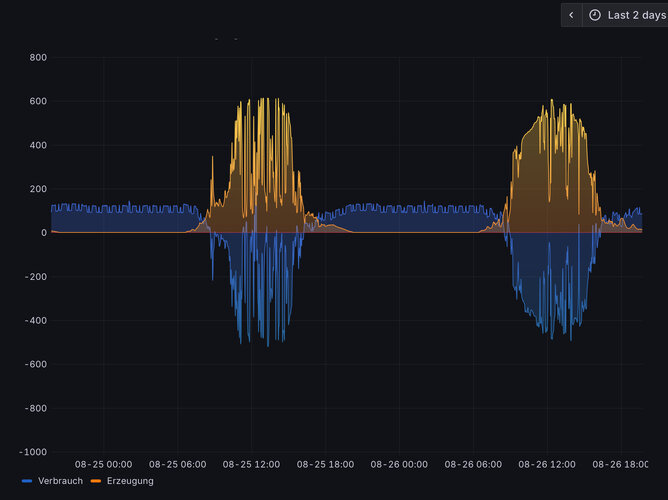Click the 08-26 06:00 x-axis time label
Image resolution: width=668 pixels, height=500 pixels.
473,464
